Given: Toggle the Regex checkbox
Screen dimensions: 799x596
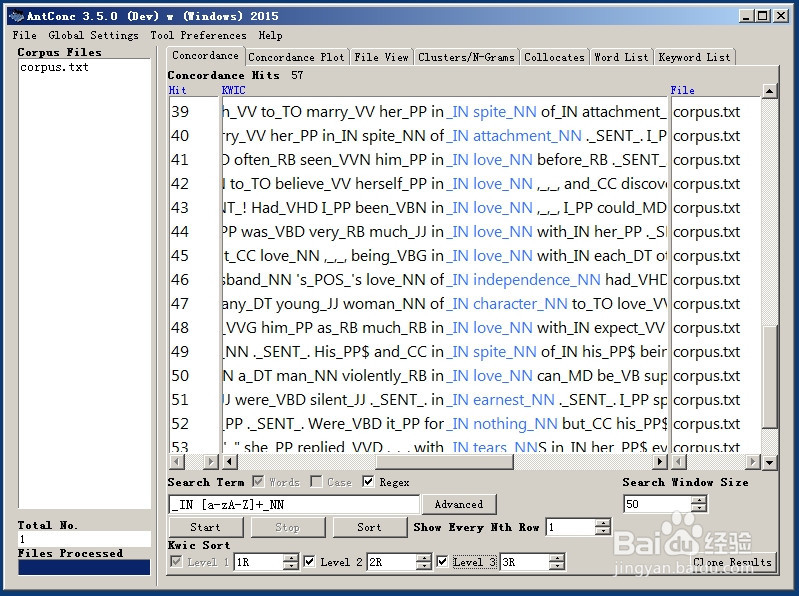Looking at the screenshot, I should 368,481.
